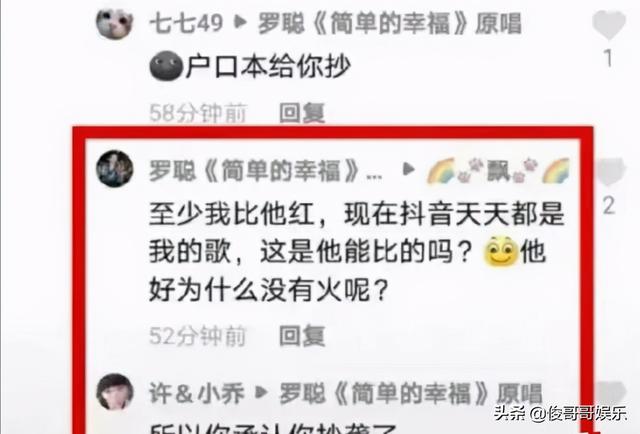This screenshot has height=434, width=640.
Task: Open username 许&小乔
Action: 197,393
